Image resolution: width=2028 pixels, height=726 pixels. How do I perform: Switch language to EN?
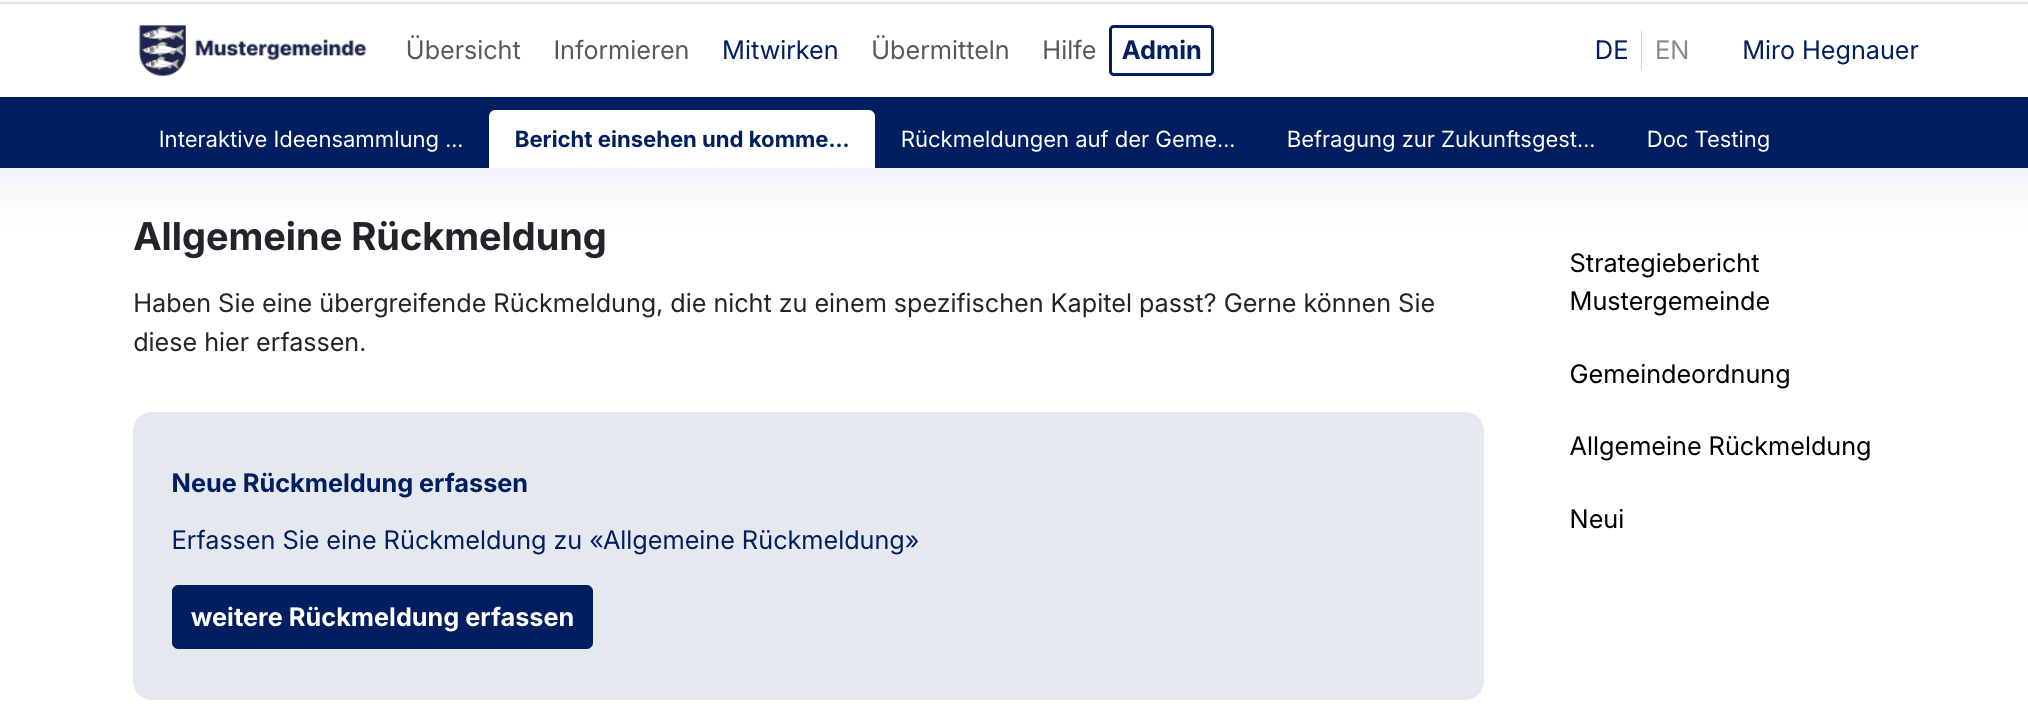1671,50
